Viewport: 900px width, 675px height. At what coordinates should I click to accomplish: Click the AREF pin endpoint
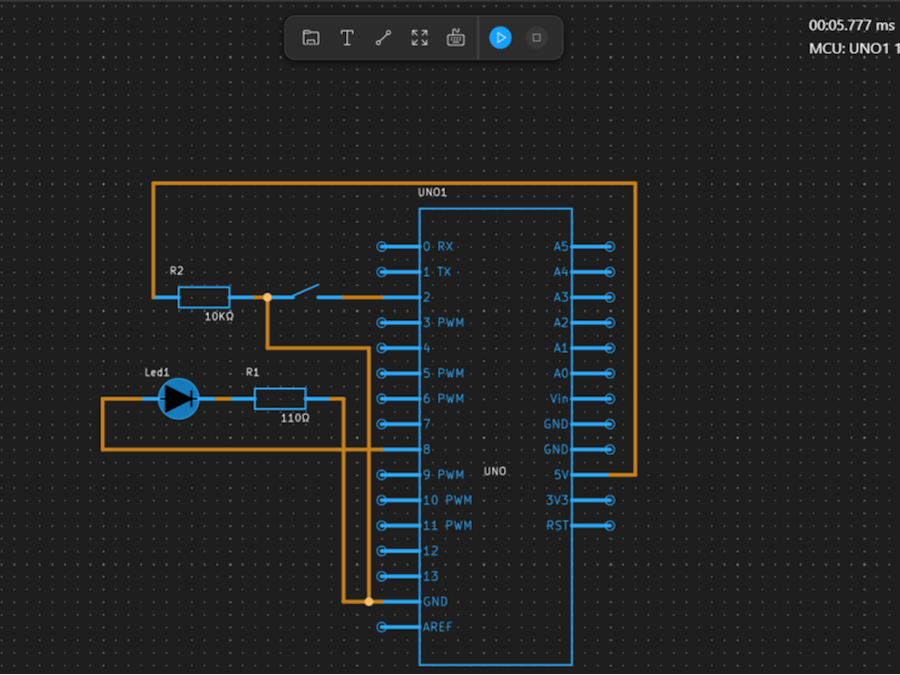[382, 627]
